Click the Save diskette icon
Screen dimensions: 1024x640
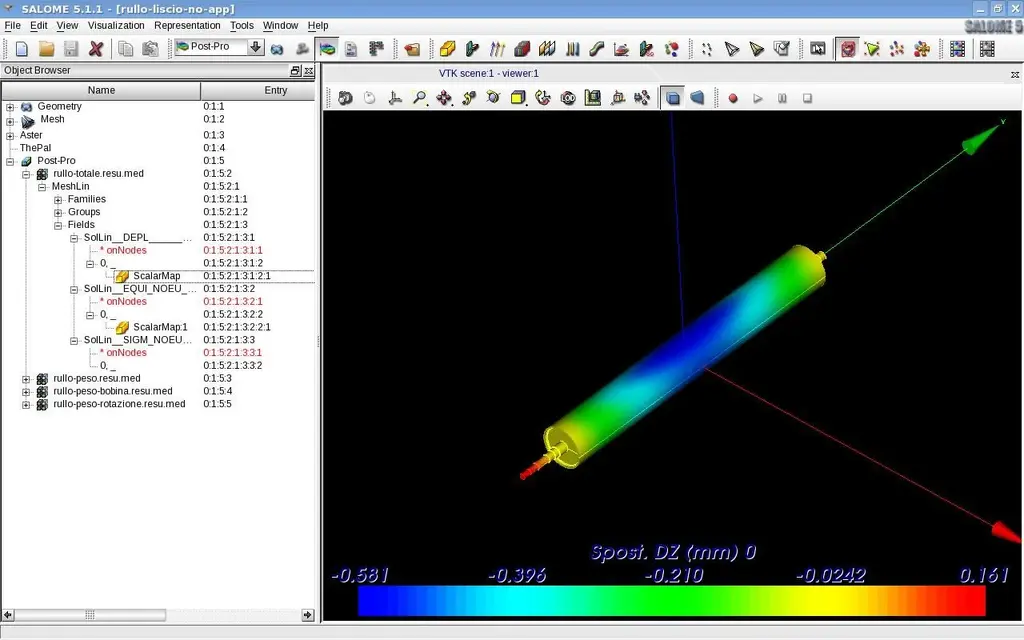pos(71,48)
